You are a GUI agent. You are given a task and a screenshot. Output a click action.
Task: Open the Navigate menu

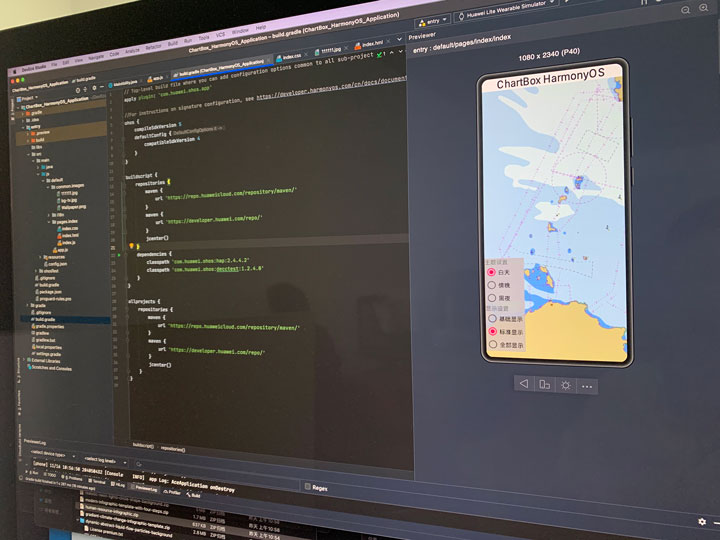(96, 57)
